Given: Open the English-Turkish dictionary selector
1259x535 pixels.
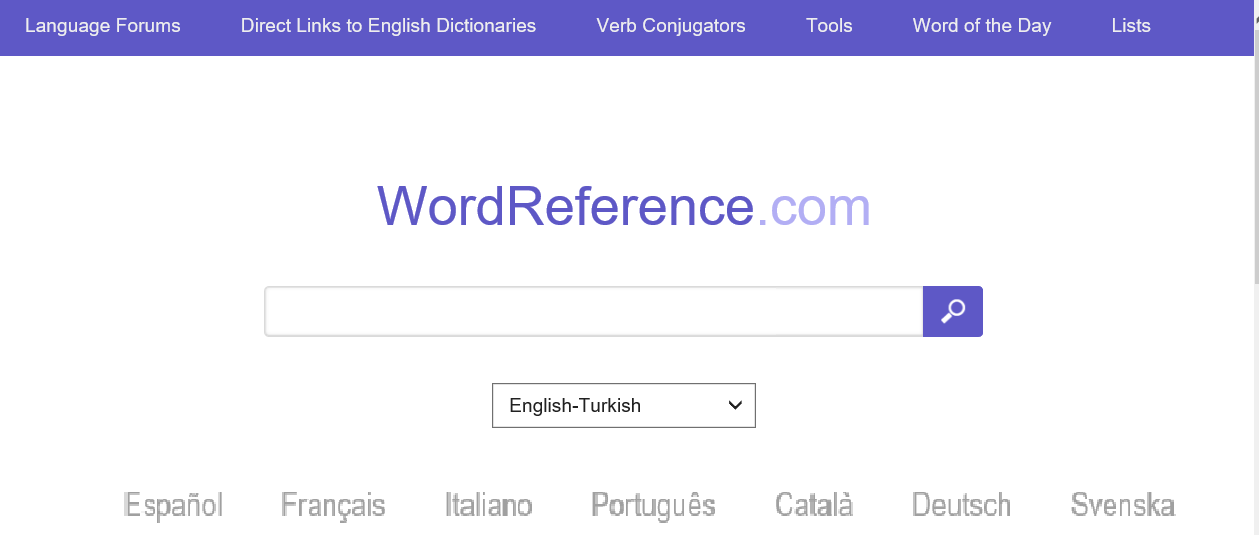Looking at the screenshot, I should click(623, 405).
